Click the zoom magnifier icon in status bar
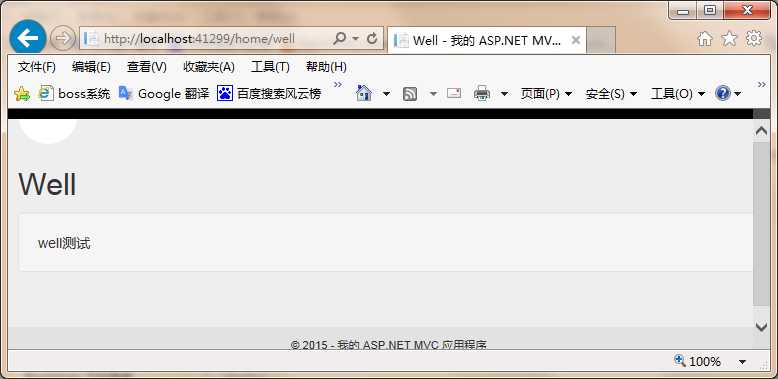778x379 pixels. pyautogui.click(x=679, y=361)
